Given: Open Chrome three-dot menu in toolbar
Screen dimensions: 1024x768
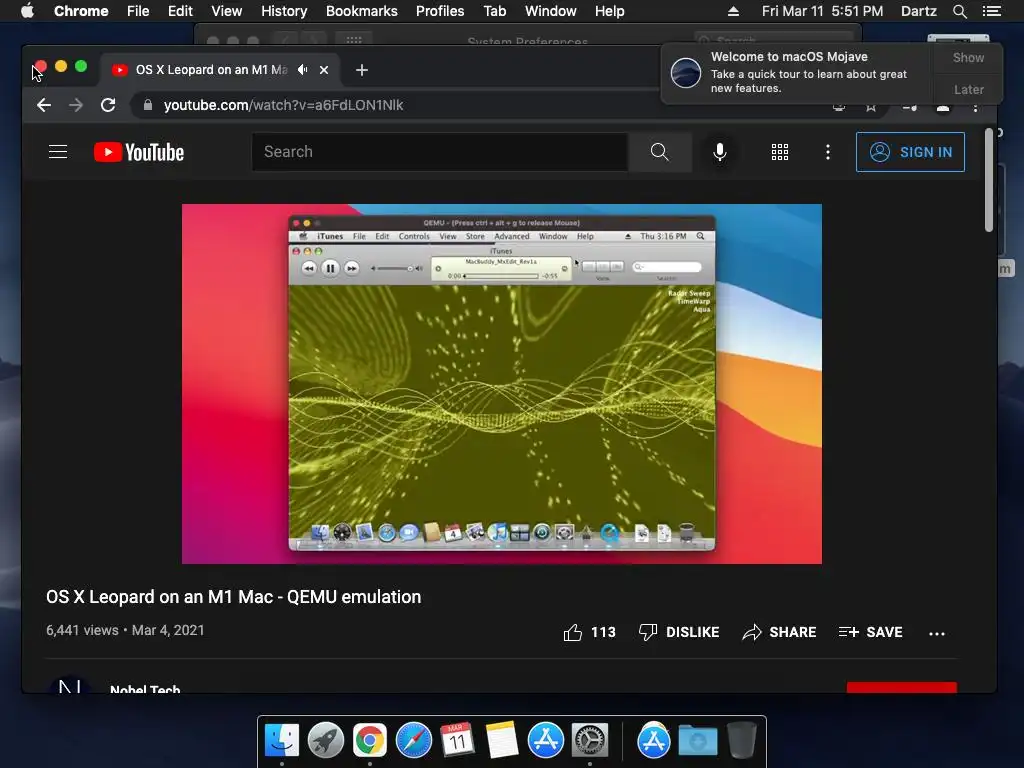Looking at the screenshot, I should [x=976, y=106].
